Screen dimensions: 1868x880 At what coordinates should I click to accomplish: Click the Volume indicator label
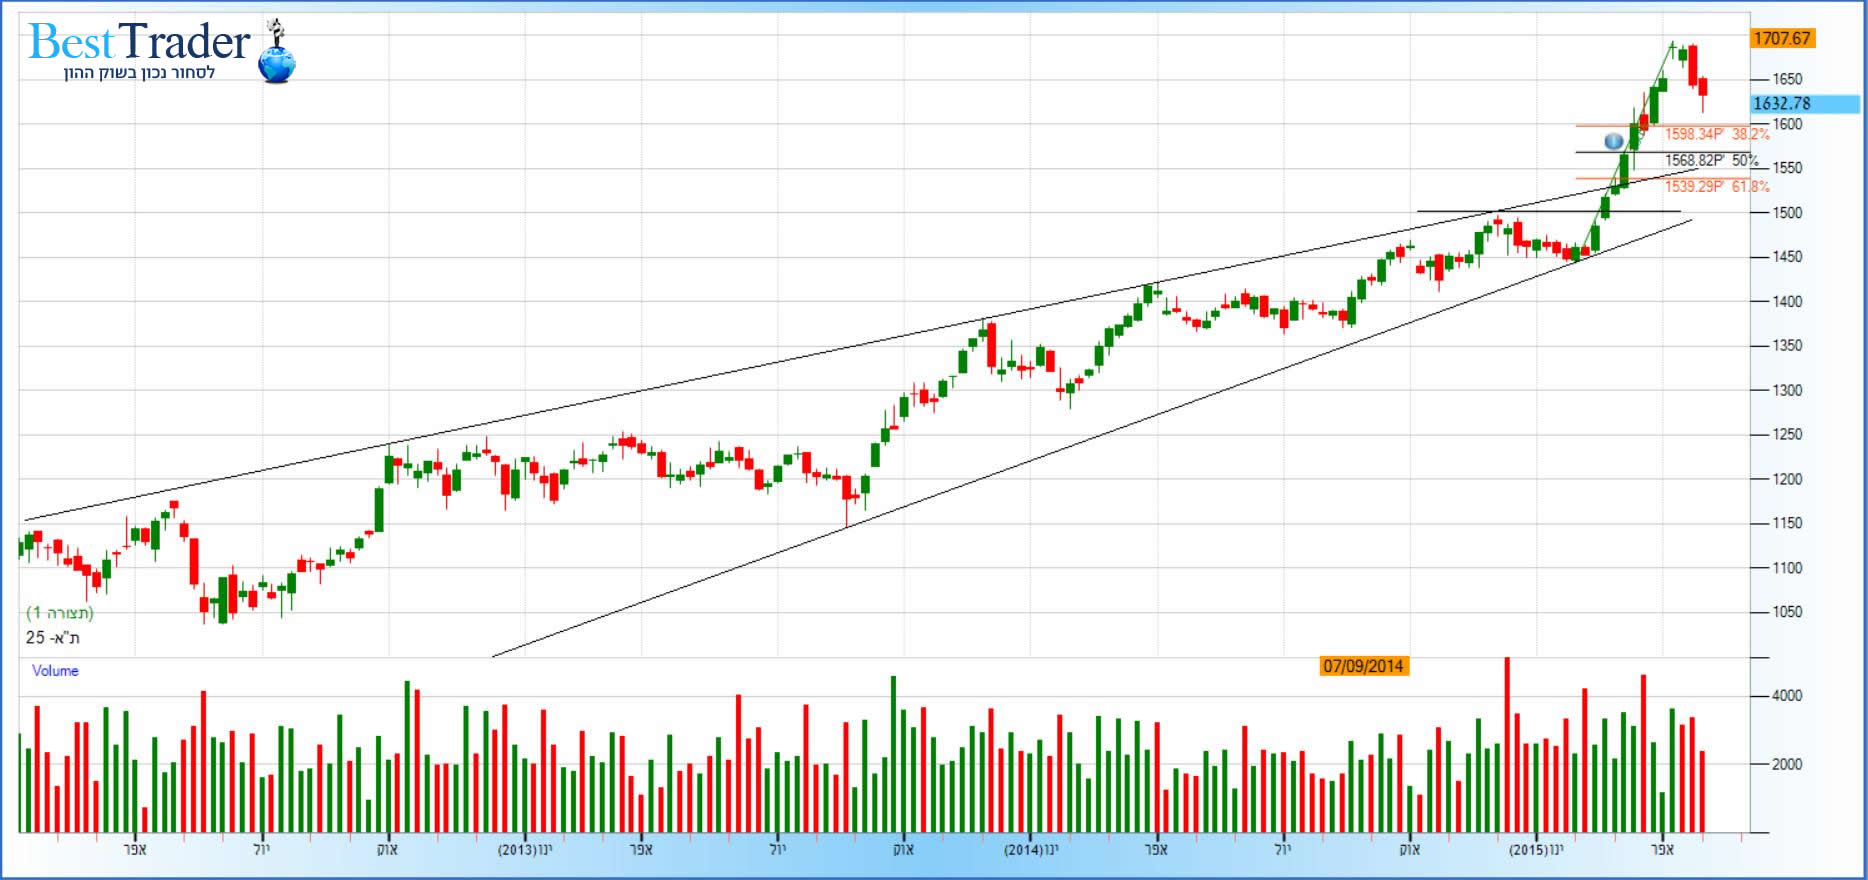pos(55,671)
